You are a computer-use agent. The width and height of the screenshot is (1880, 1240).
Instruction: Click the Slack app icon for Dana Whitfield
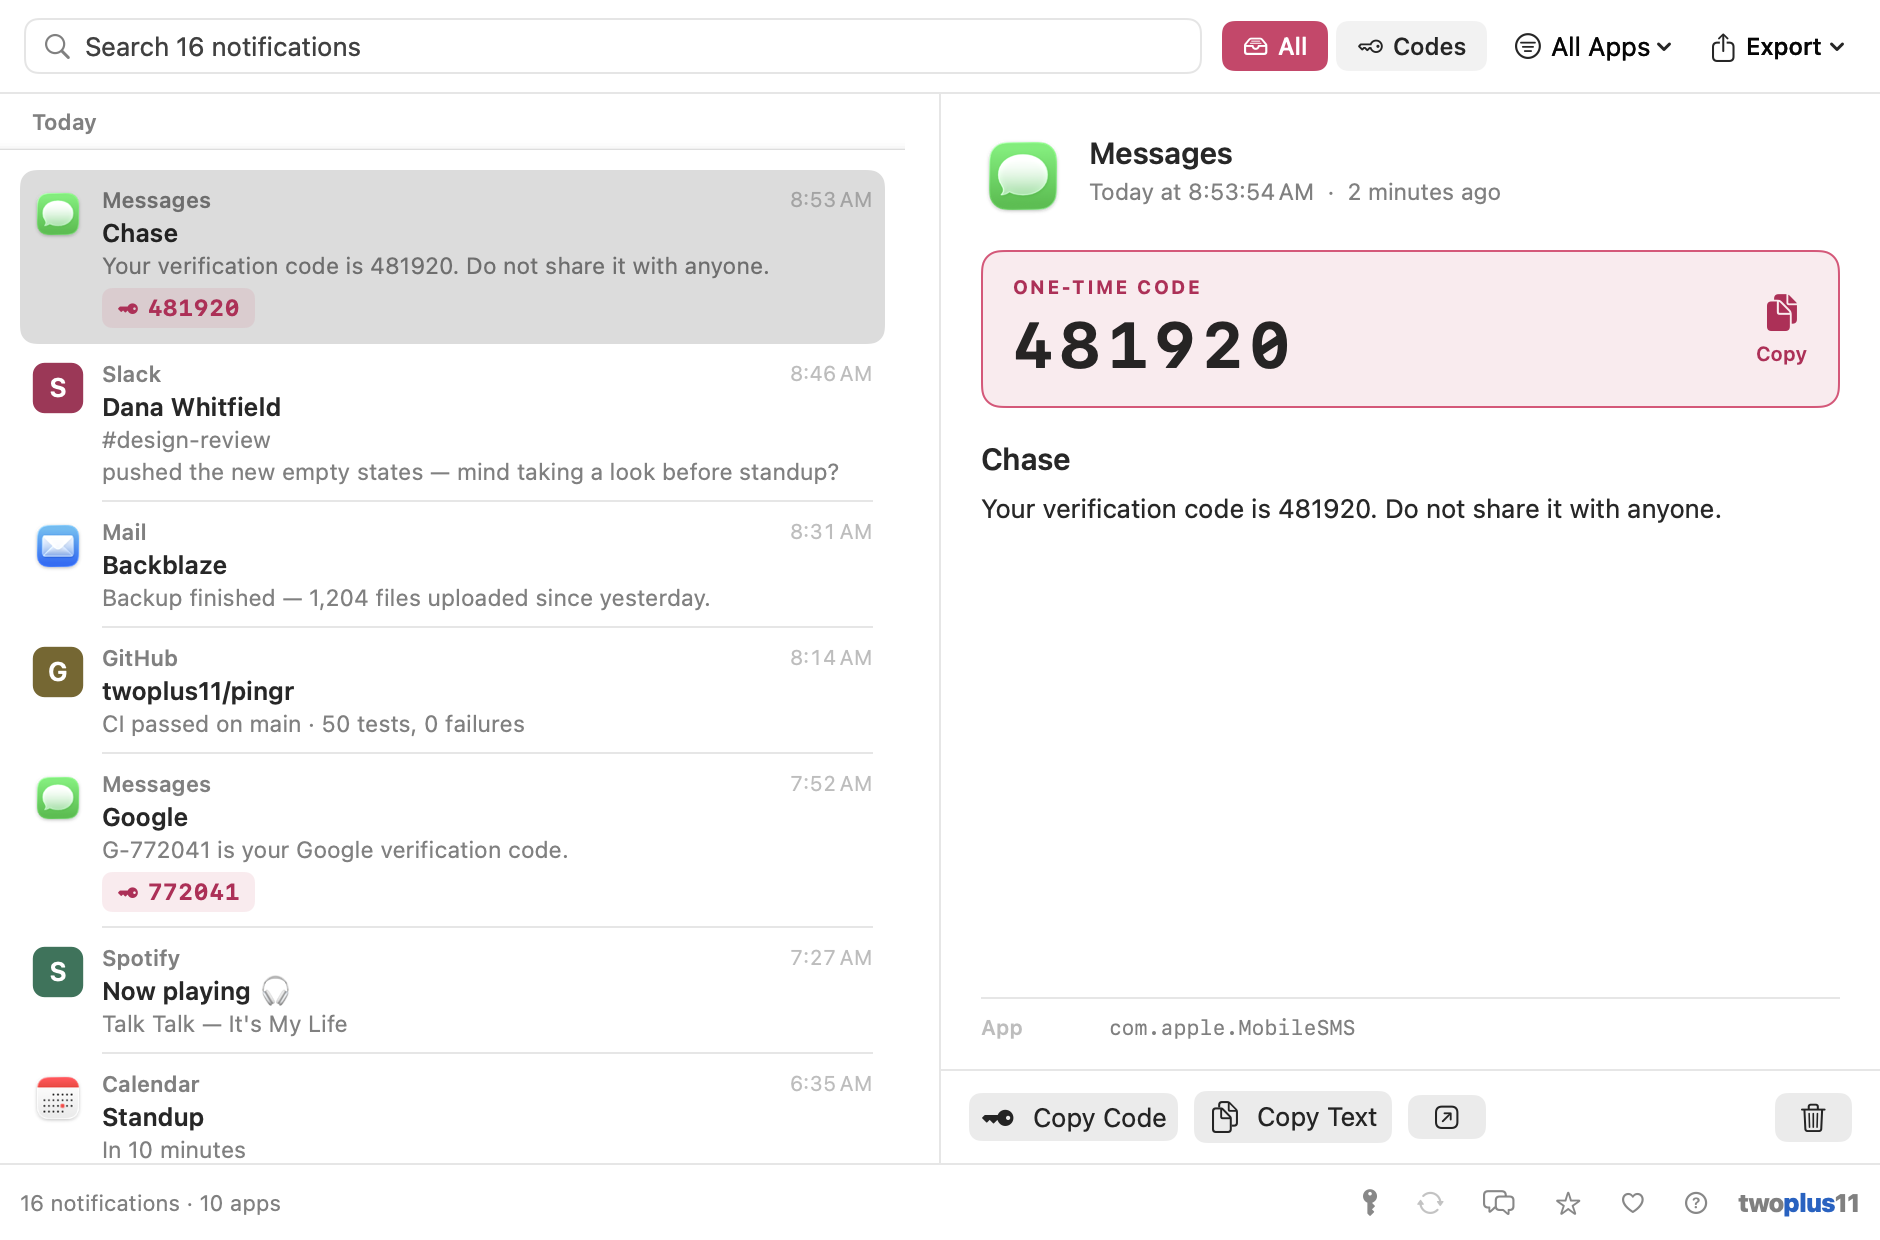click(x=58, y=388)
